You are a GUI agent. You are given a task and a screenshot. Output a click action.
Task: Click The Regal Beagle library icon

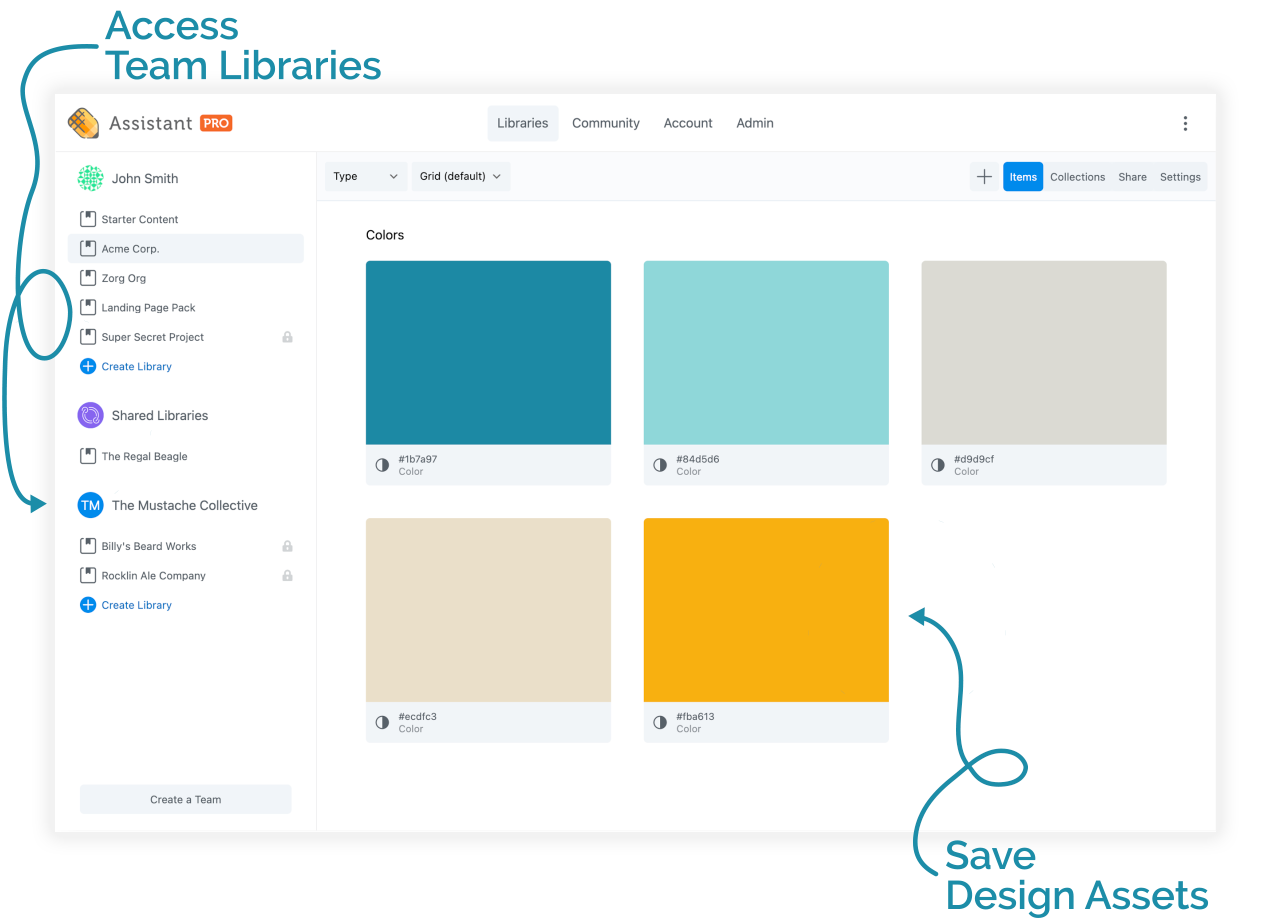[88, 456]
